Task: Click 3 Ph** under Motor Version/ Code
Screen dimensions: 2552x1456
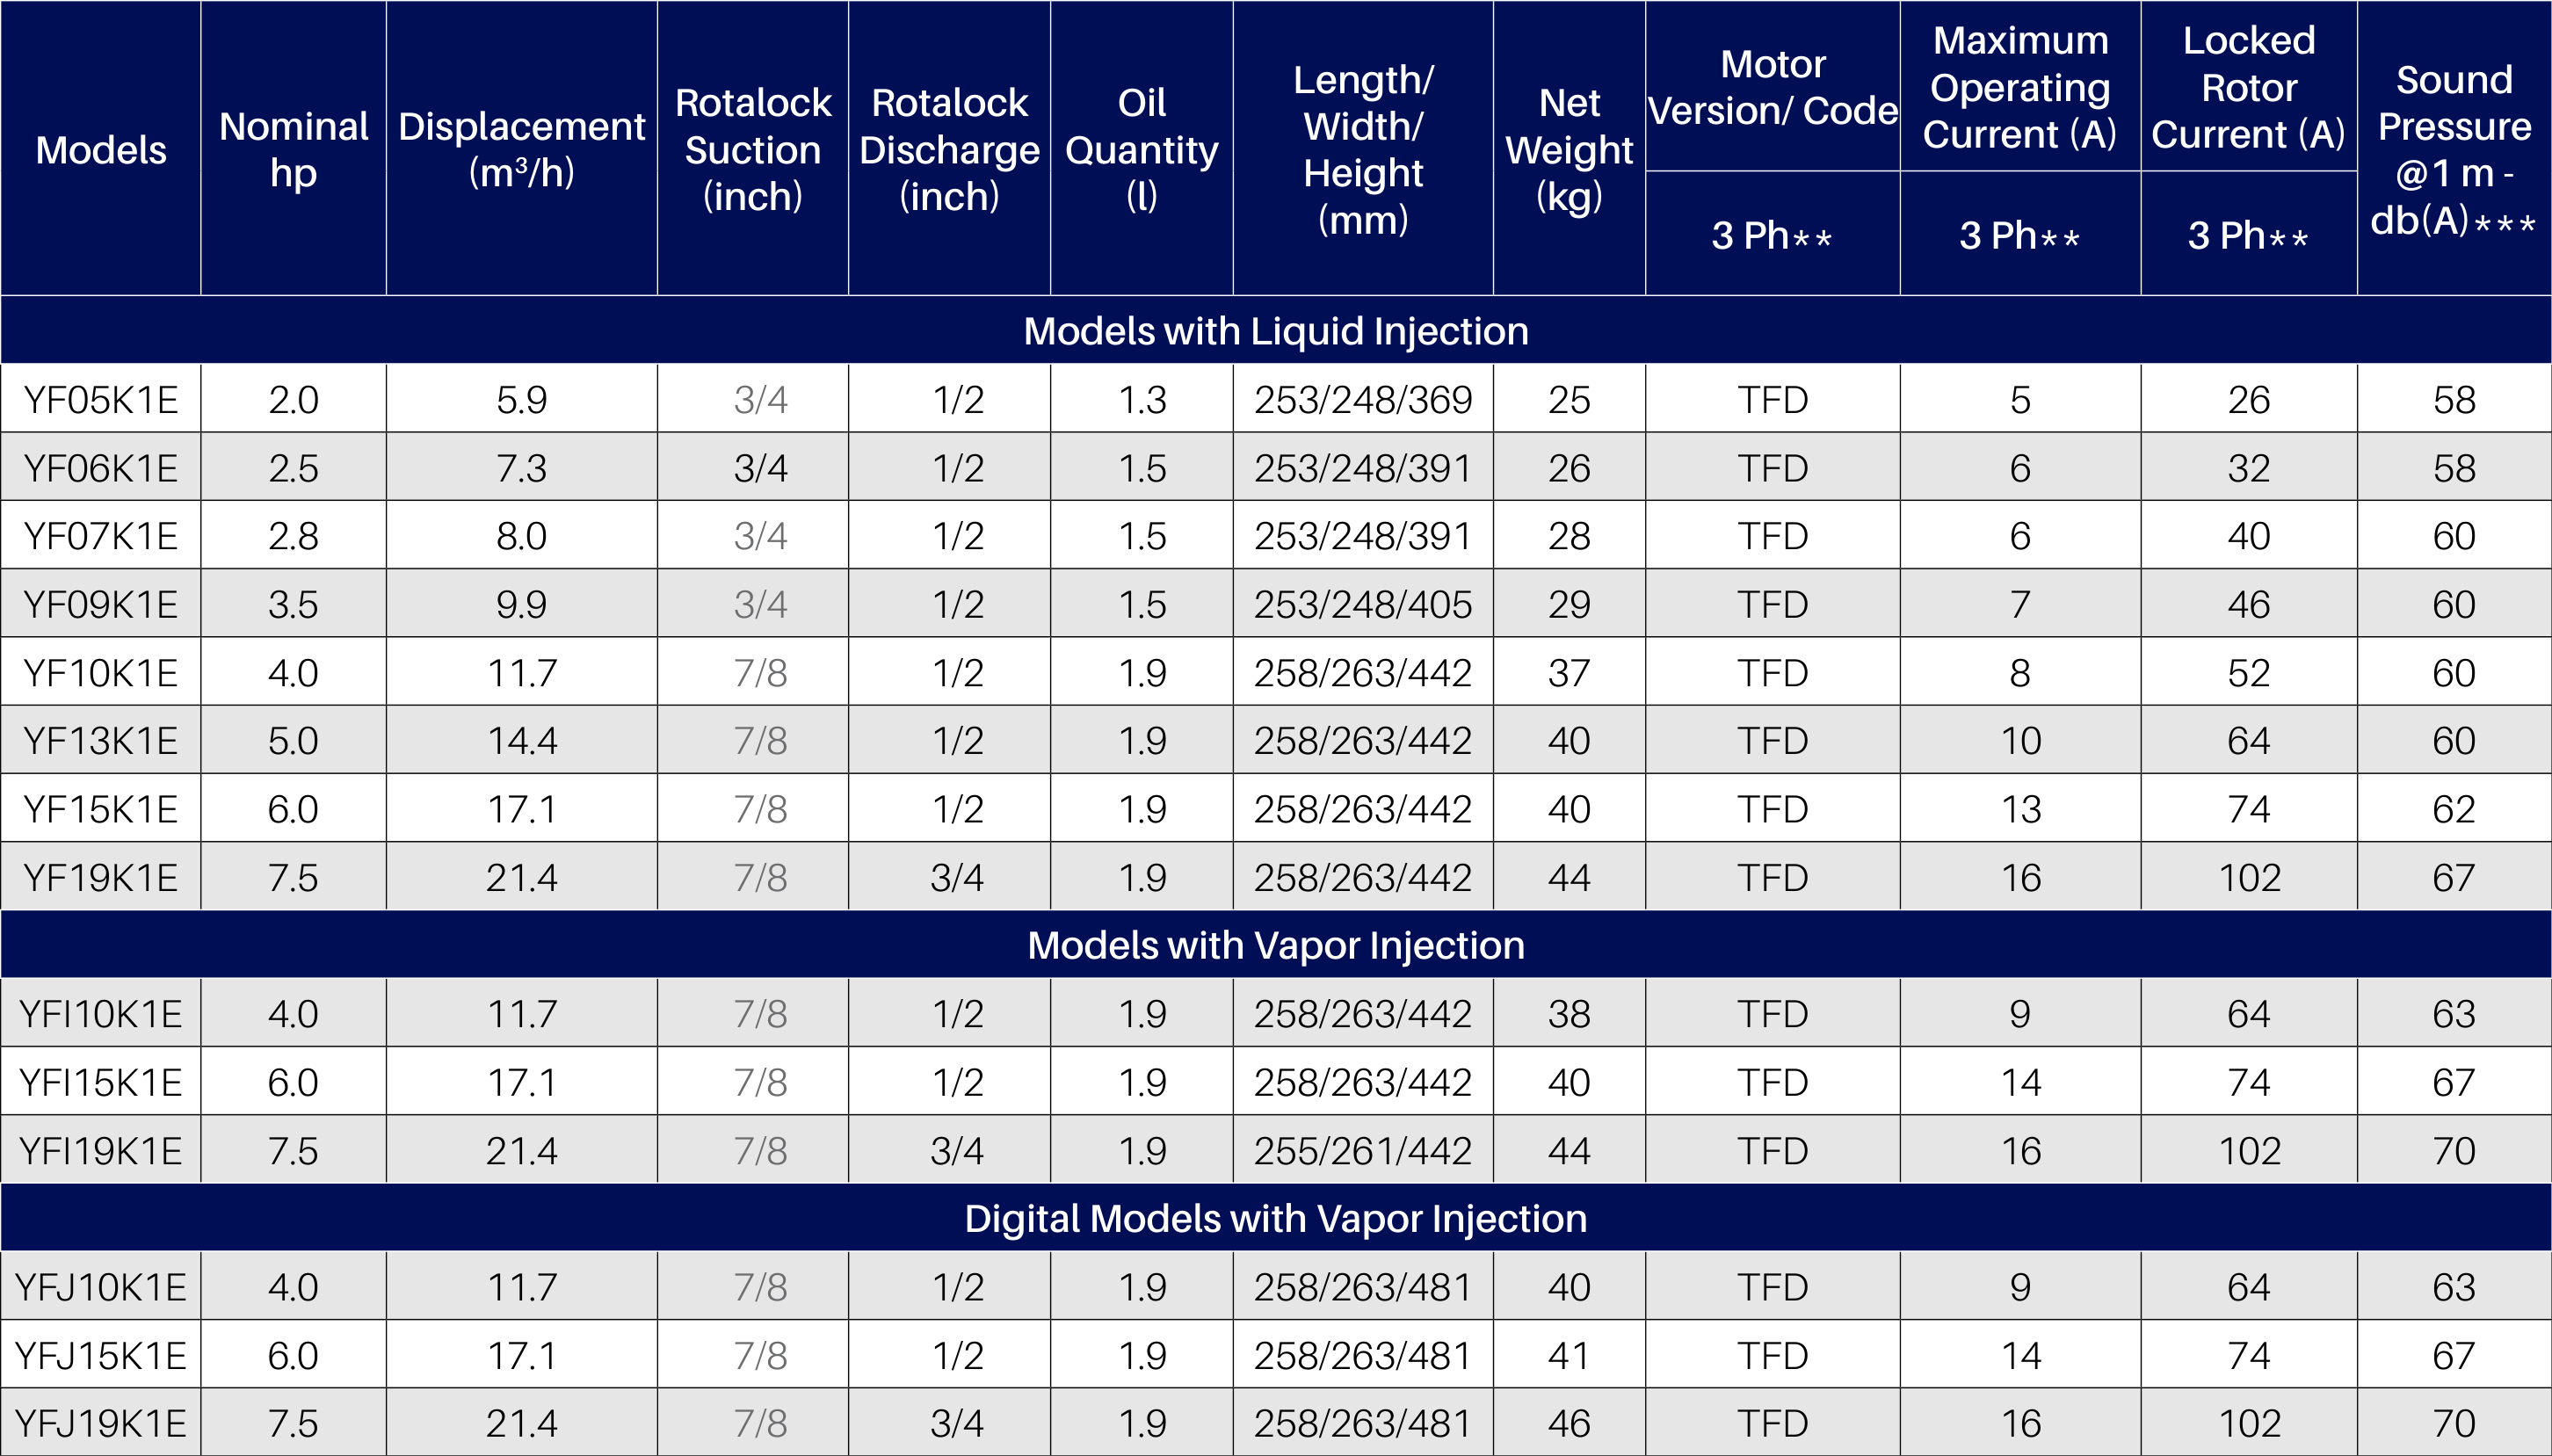Action: click(x=1772, y=235)
